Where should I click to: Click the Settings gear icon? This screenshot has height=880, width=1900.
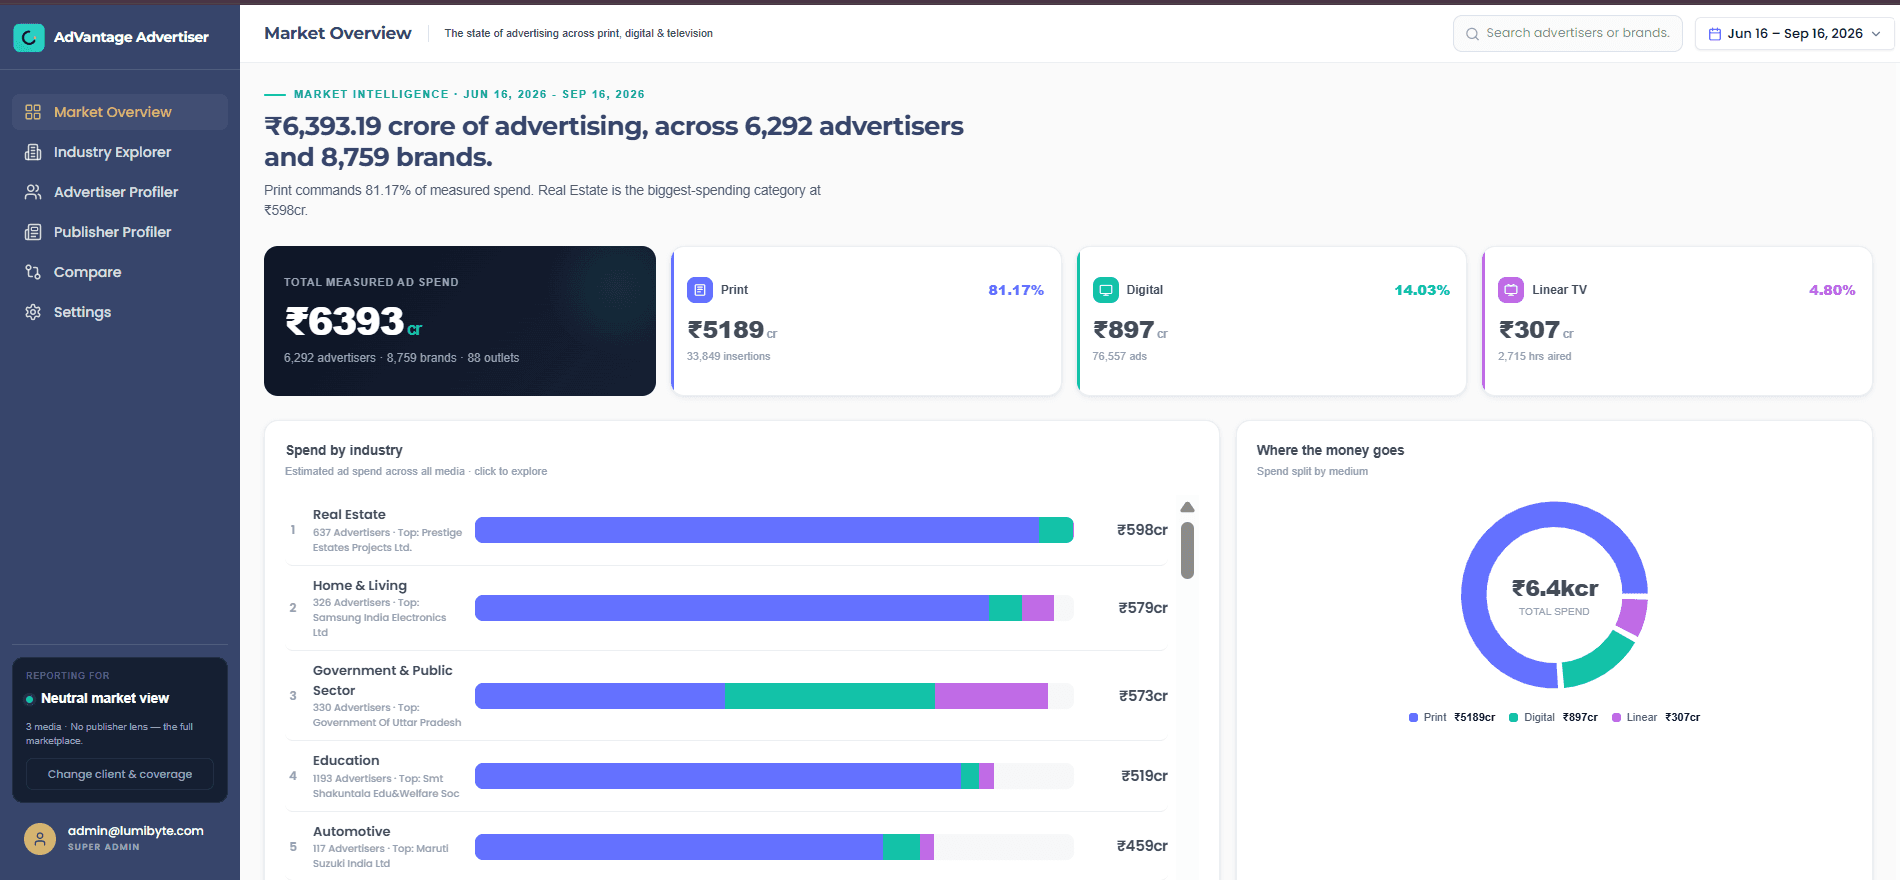click(33, 312)
